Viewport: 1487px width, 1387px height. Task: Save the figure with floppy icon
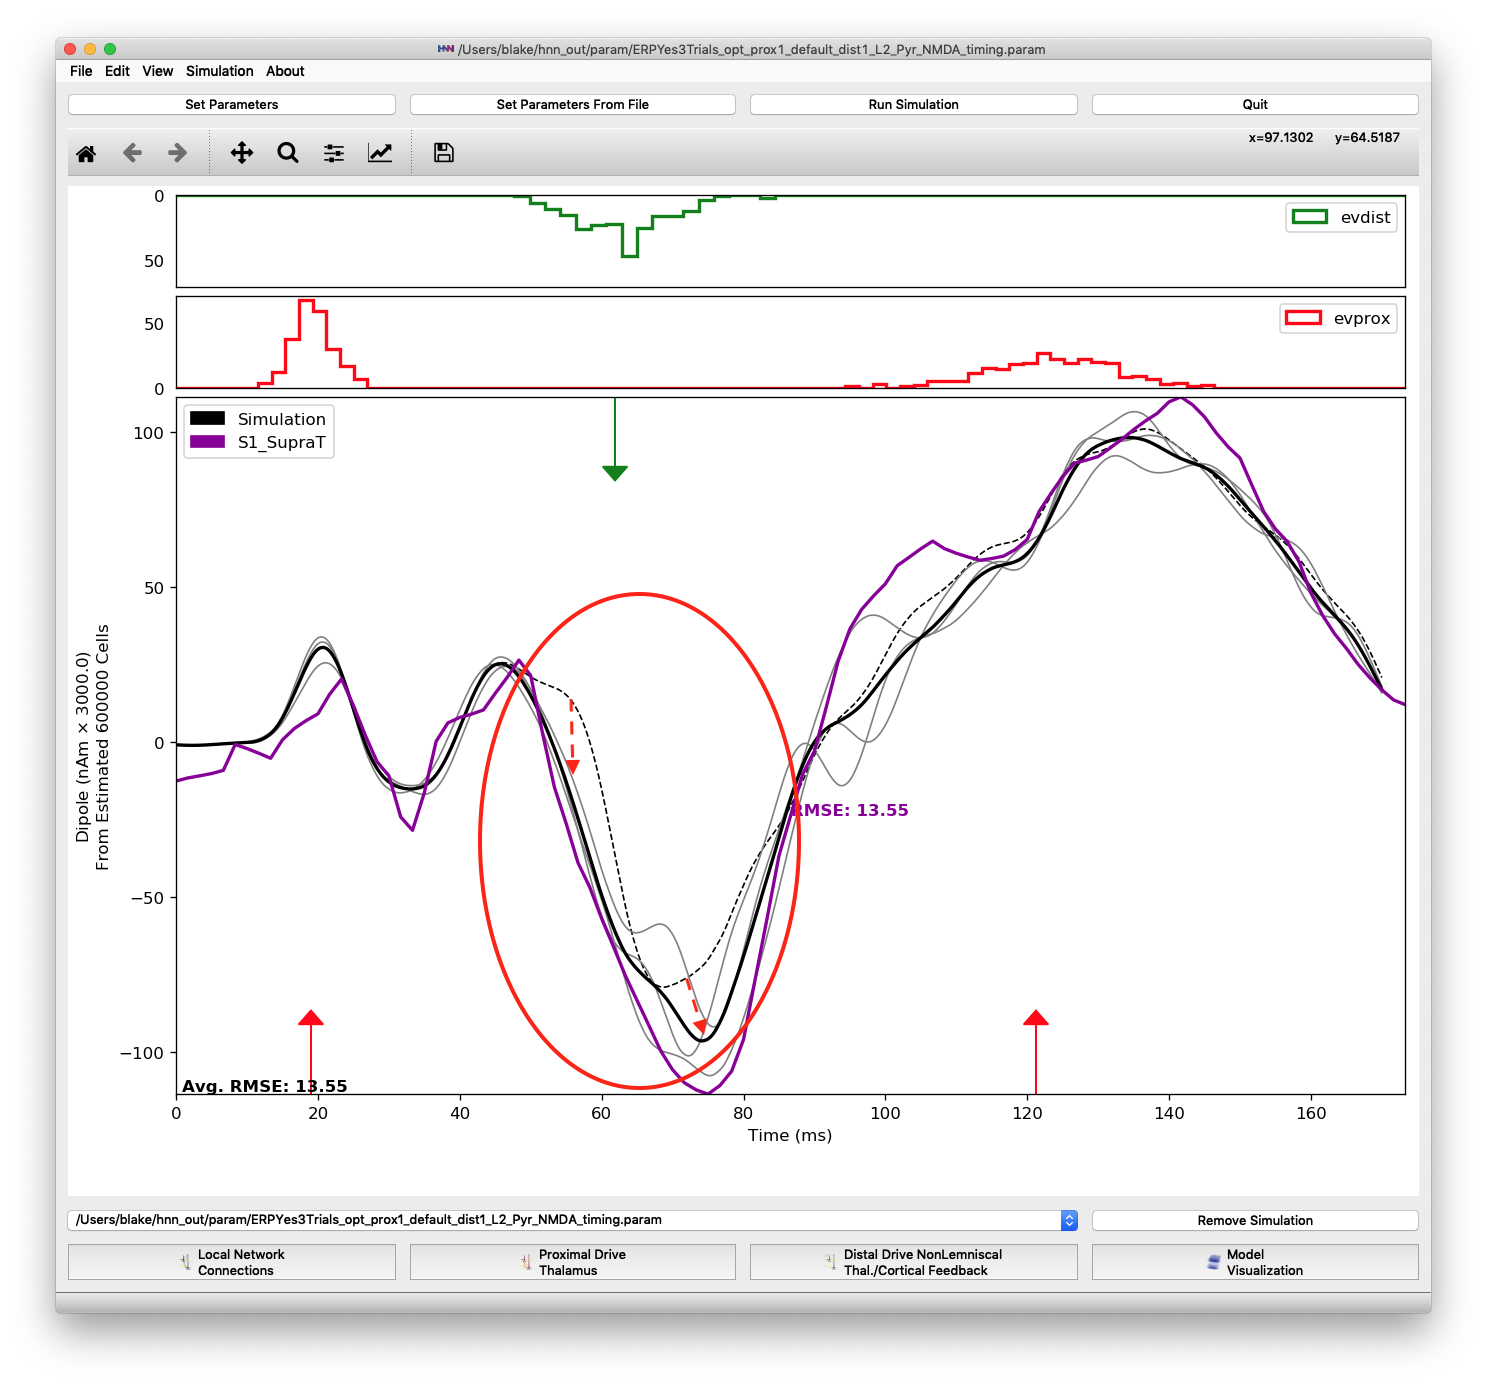point(444,153)
